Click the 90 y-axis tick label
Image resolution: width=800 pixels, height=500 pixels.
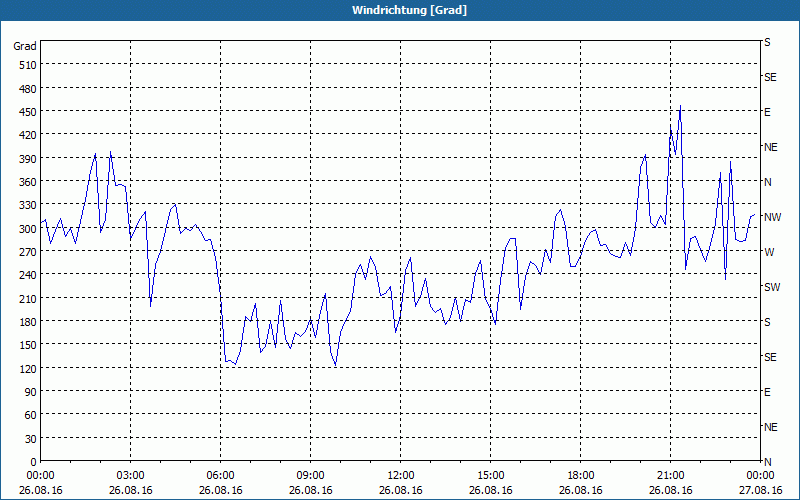click(x=31, y=392)
